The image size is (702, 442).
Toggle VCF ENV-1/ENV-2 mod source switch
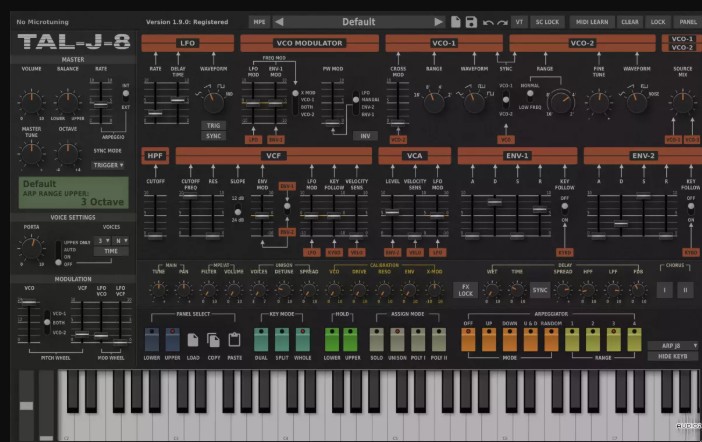pos(287,208)
